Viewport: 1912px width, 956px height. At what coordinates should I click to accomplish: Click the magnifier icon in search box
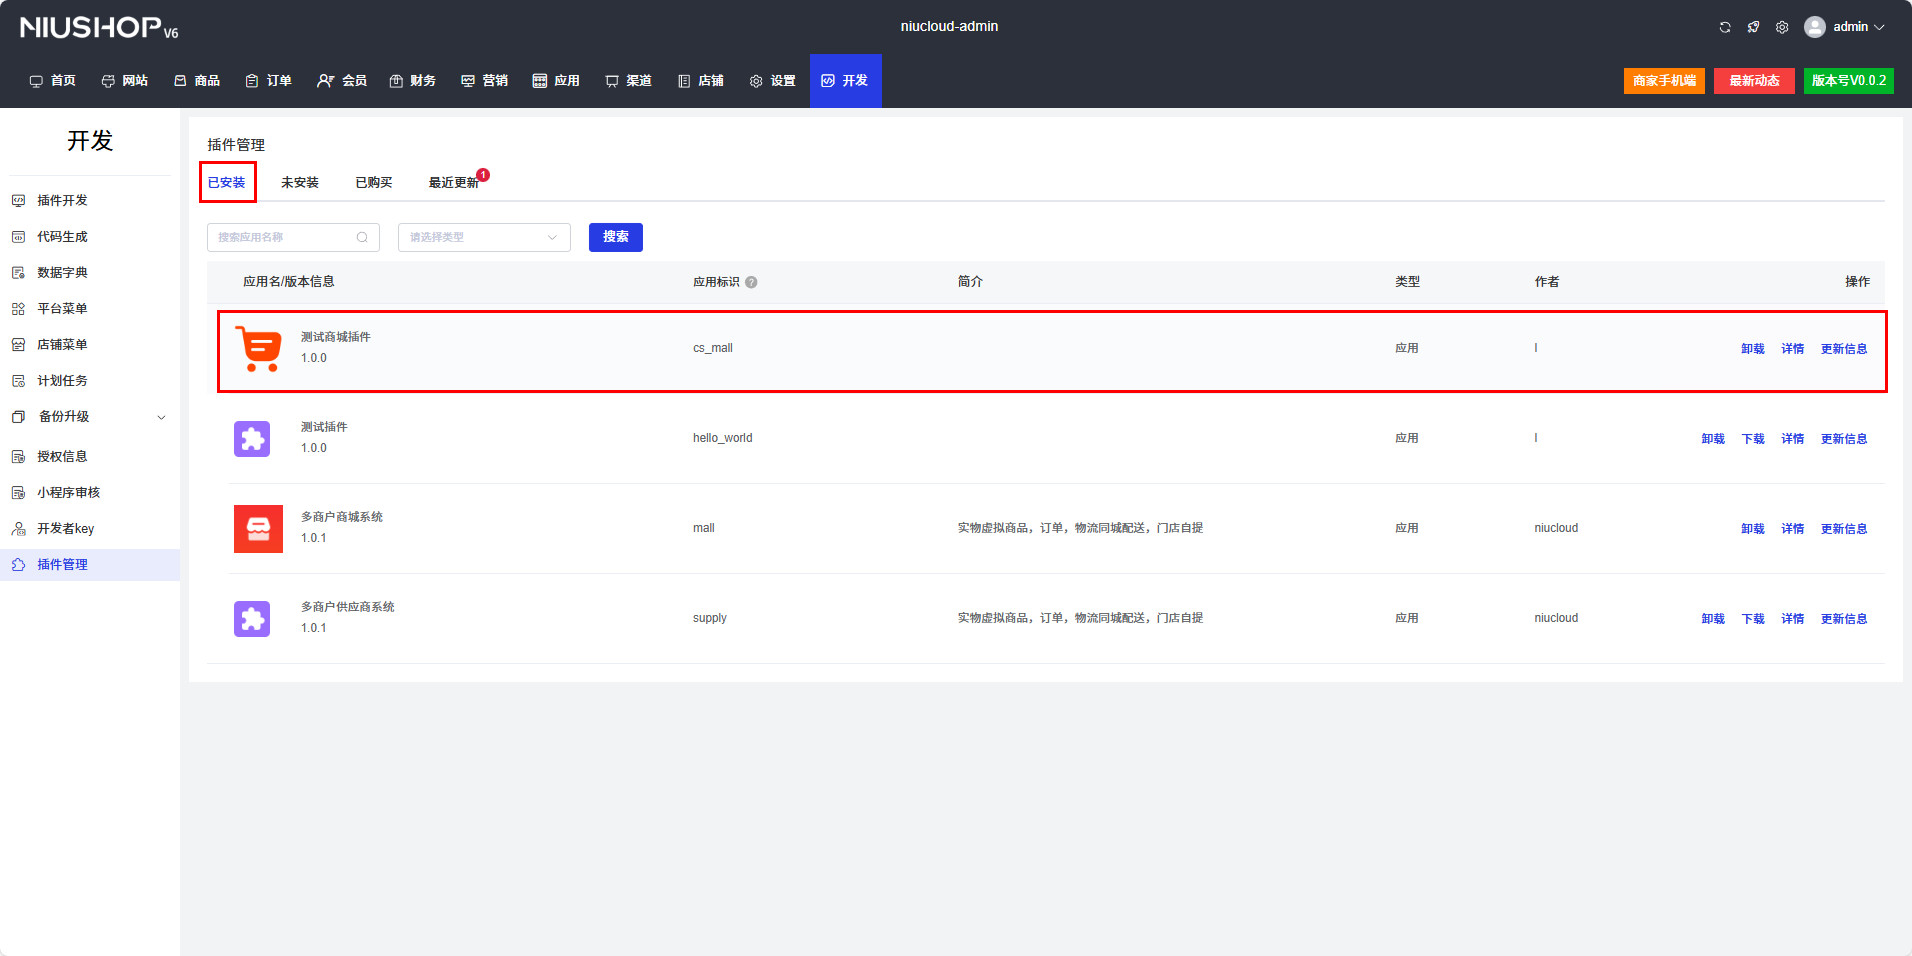[362, 237]
